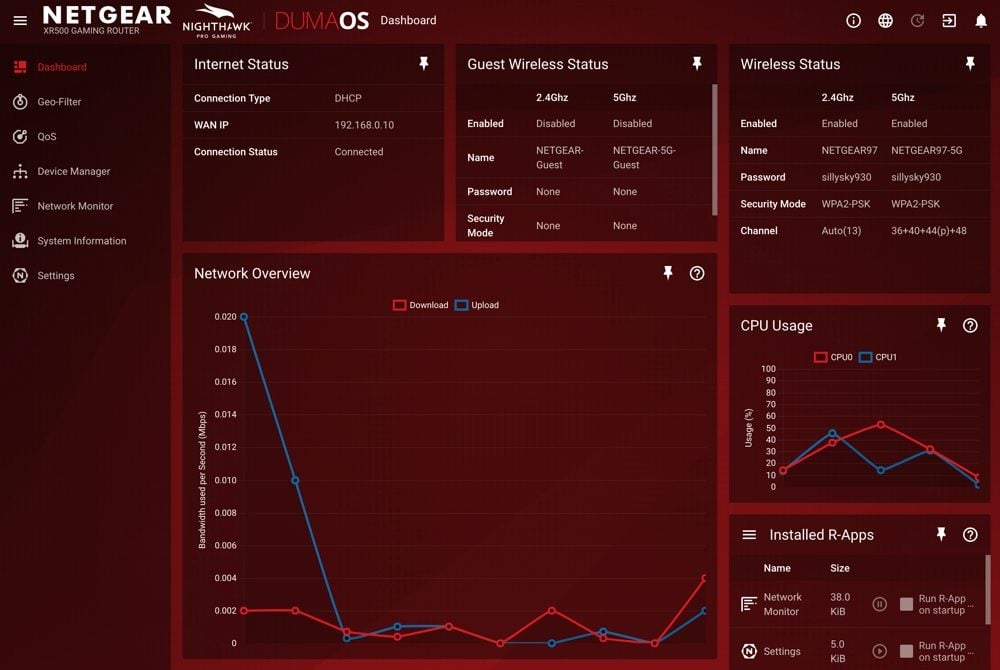Click the Guest Wireless Status panel scrollbar

coord(714,150)
